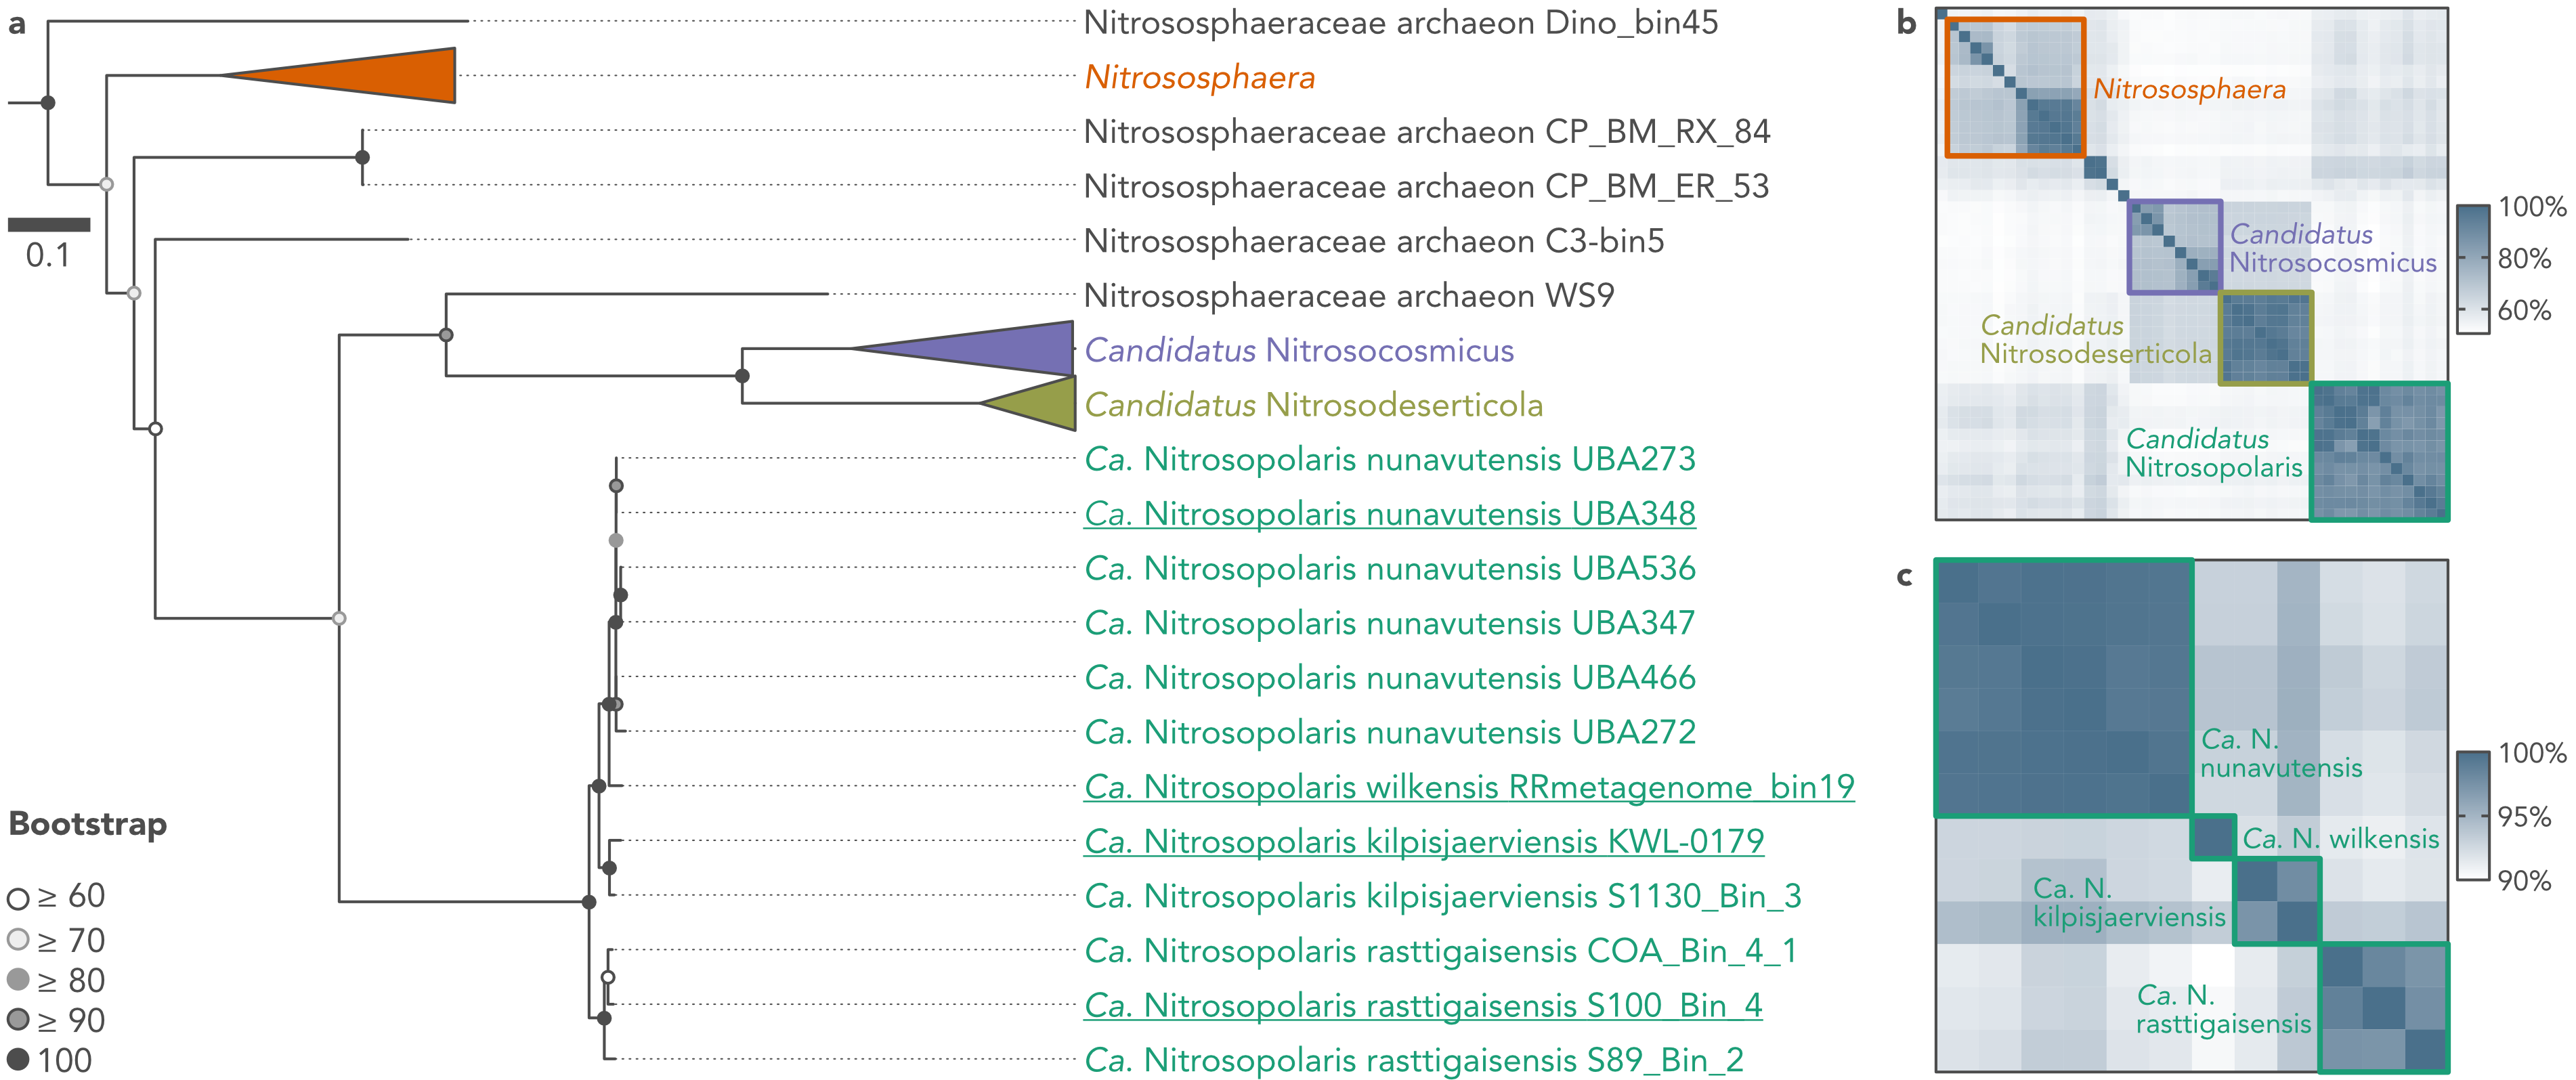Click the Candidatus Nitrosocosmicus tree label
This screenshot has height=1080, width=2576.
(x=1299, y=350)
